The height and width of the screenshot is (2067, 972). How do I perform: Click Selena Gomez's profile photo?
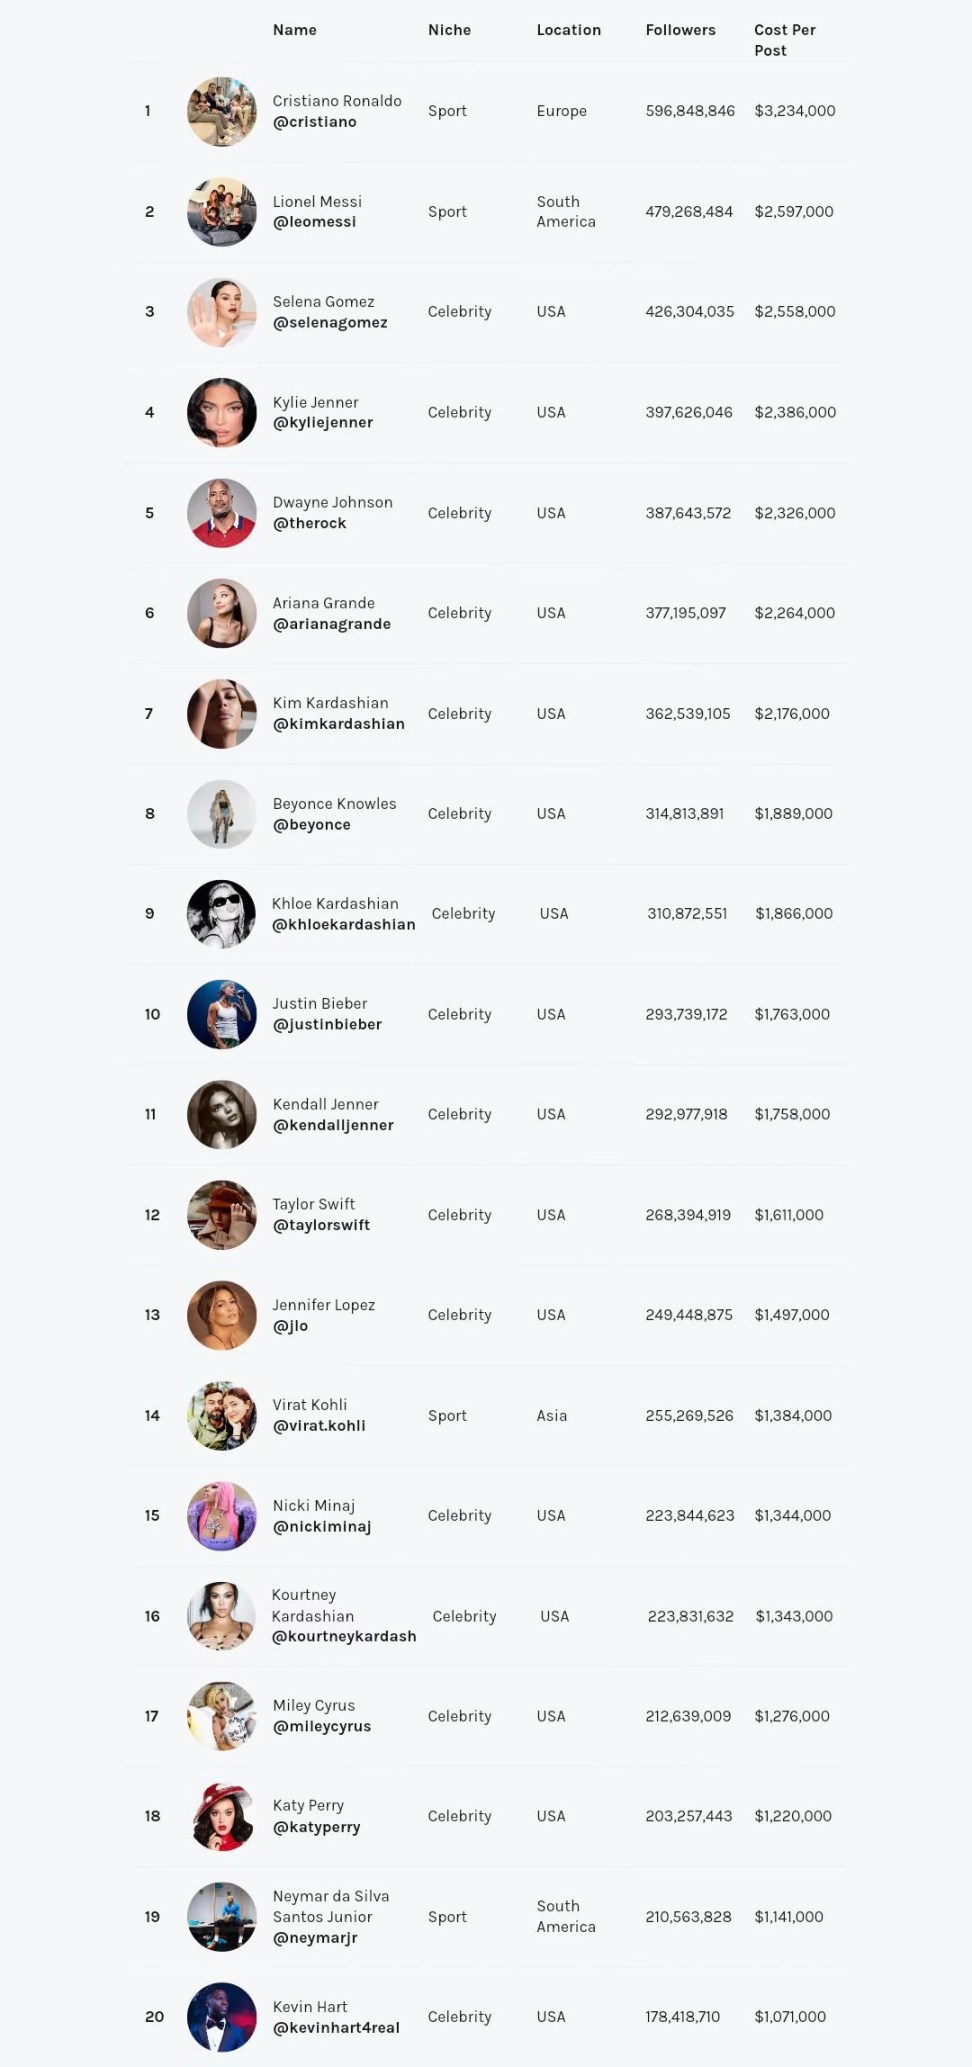click(x=222, y=312)
